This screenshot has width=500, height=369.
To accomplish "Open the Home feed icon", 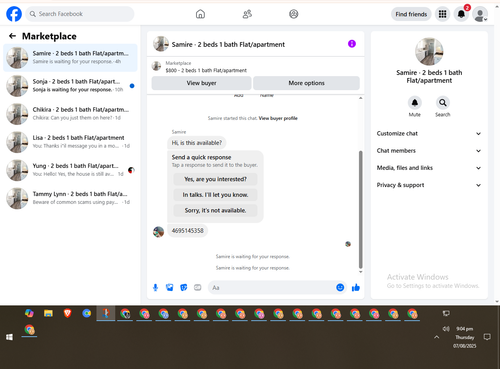I will pyautogui.click(x=200, y=14).
